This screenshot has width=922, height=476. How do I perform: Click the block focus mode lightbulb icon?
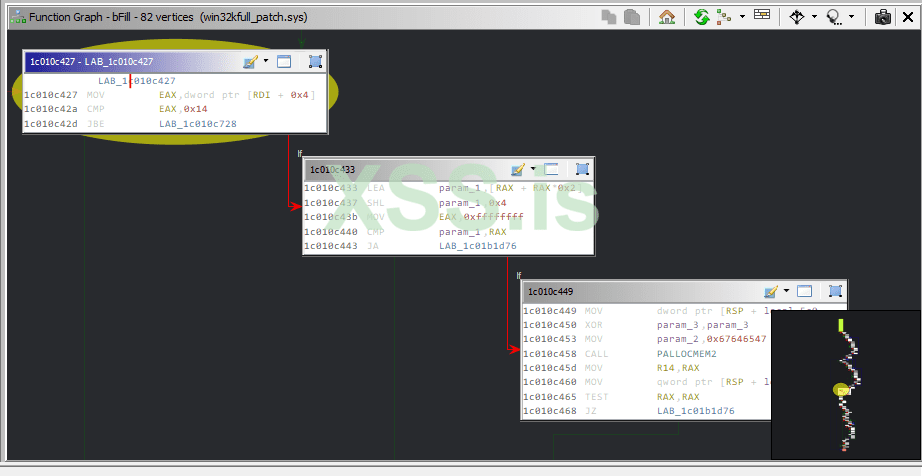(x=834, y=17)
